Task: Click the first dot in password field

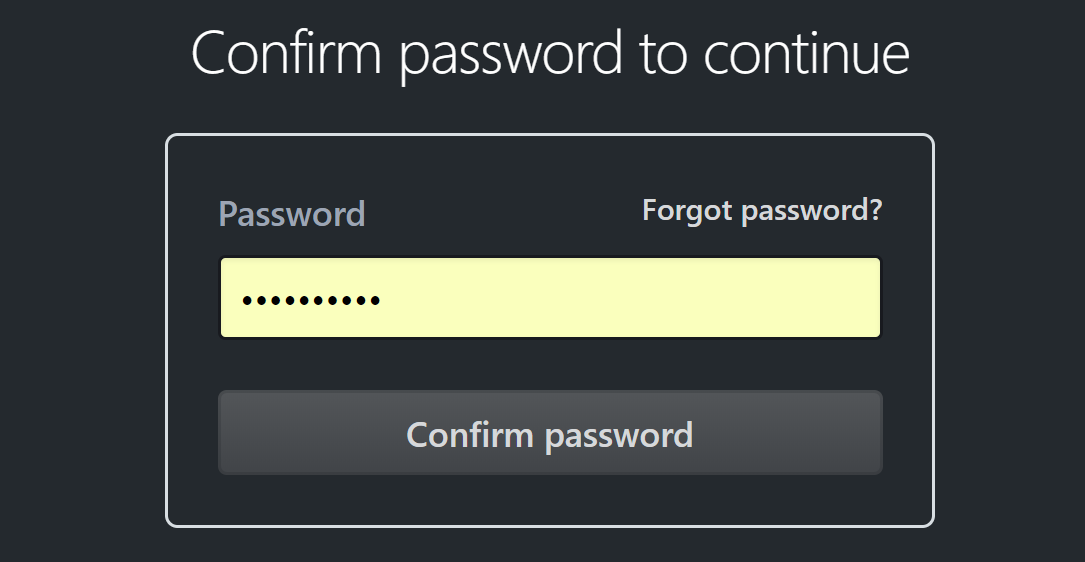Action: [x=248, y=299]
